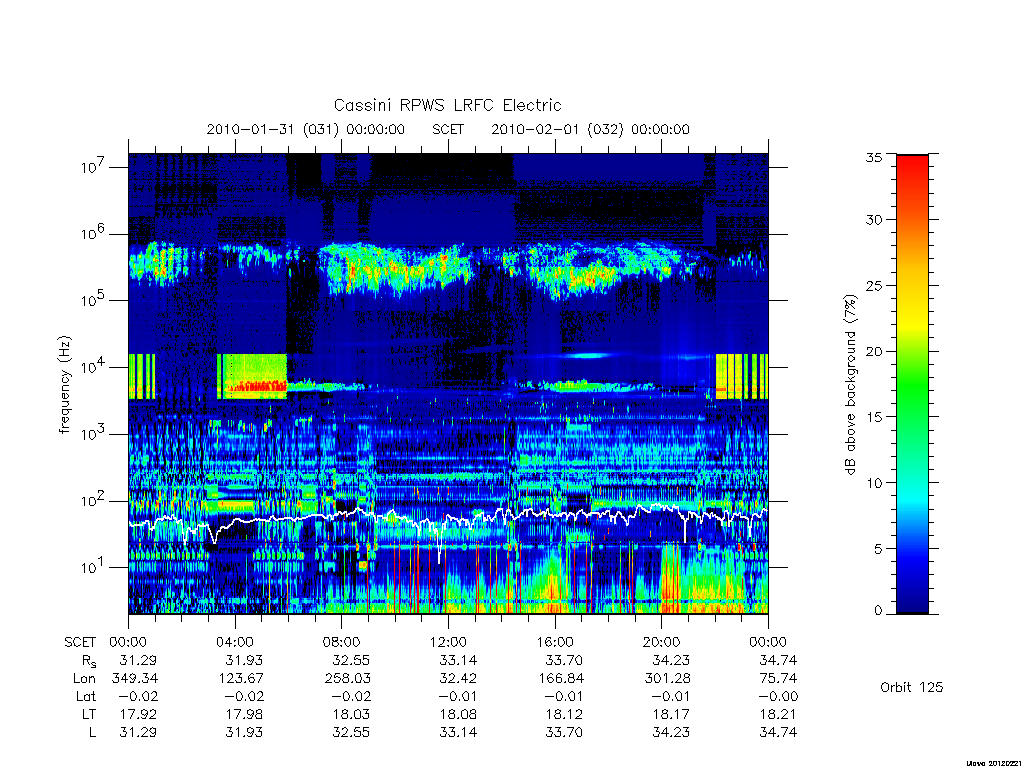Screen dimensions: 1024x768
Task: Click the 'Orbit 125' text
Action: coord(912,687)
